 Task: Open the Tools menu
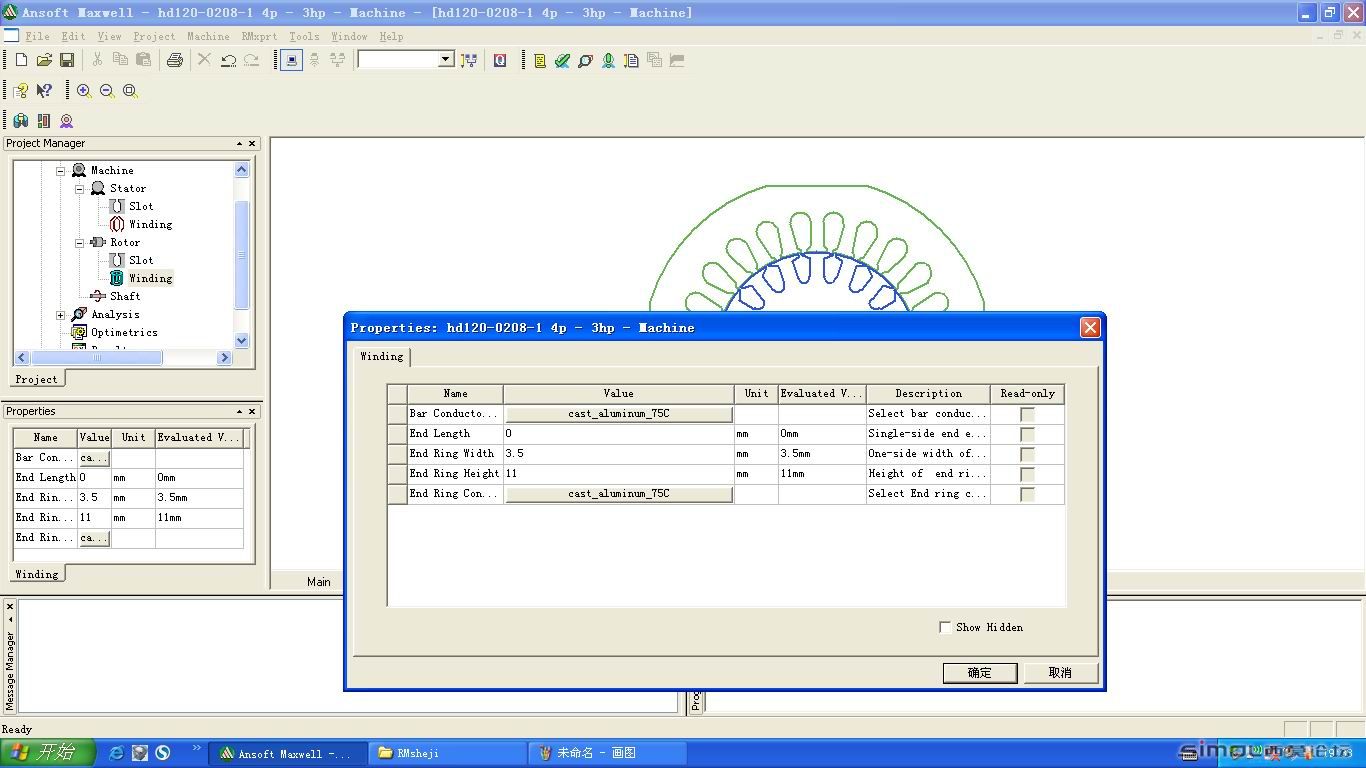pyautogui.click(x=304, y=36)
